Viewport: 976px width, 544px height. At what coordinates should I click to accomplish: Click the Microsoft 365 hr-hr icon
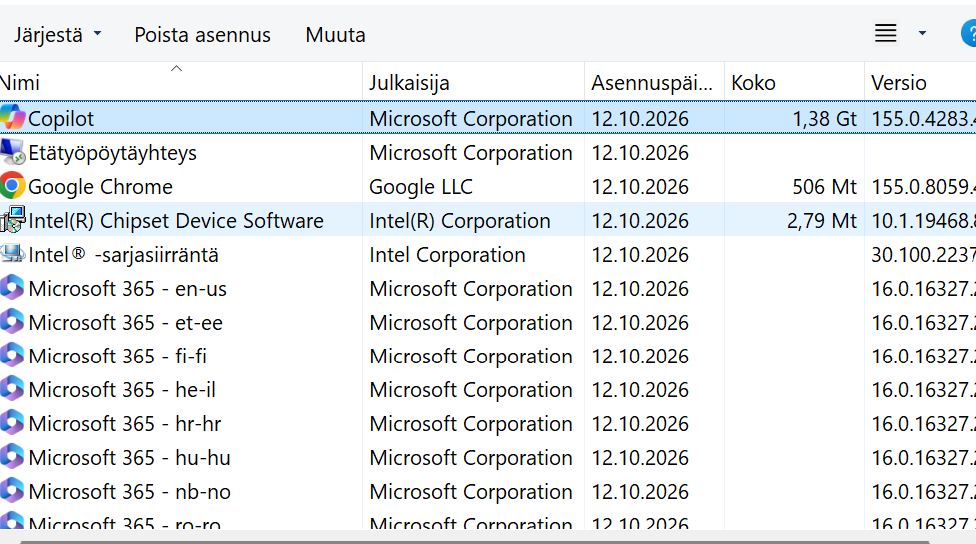[x=12, y=423]
